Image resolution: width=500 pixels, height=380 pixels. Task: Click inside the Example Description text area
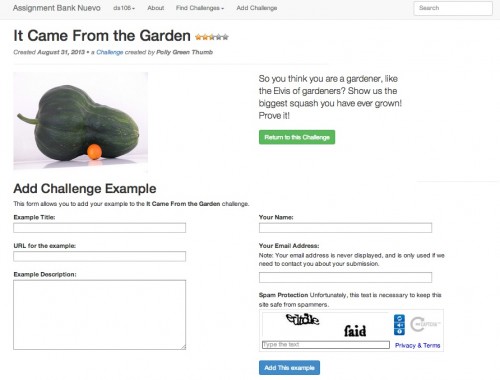100,315
